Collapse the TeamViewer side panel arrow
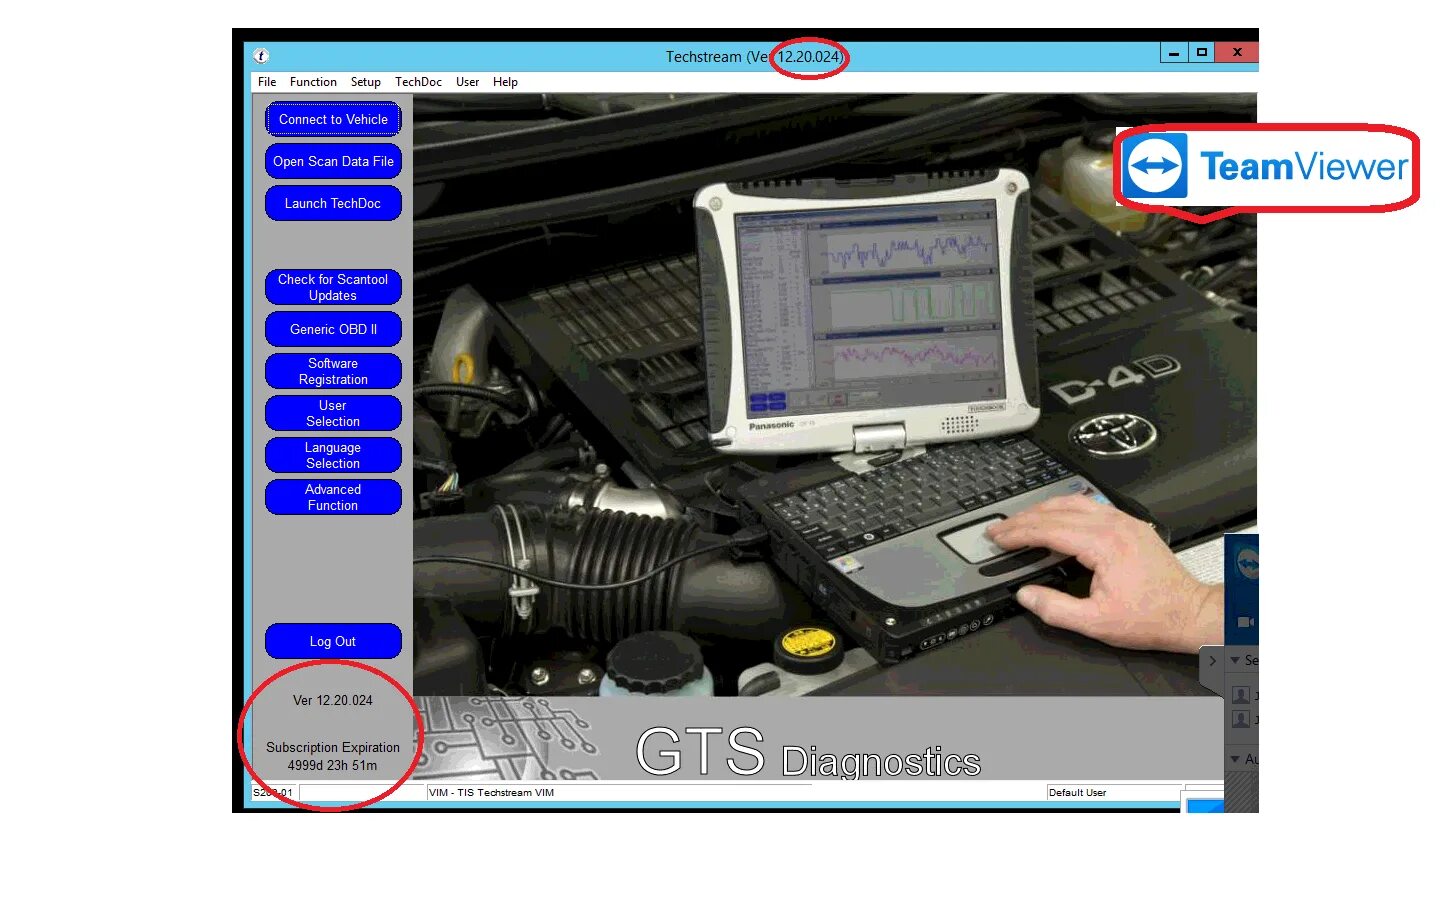The height and width of the screenshot is (900, 1440). click(x=1212, y=661)
